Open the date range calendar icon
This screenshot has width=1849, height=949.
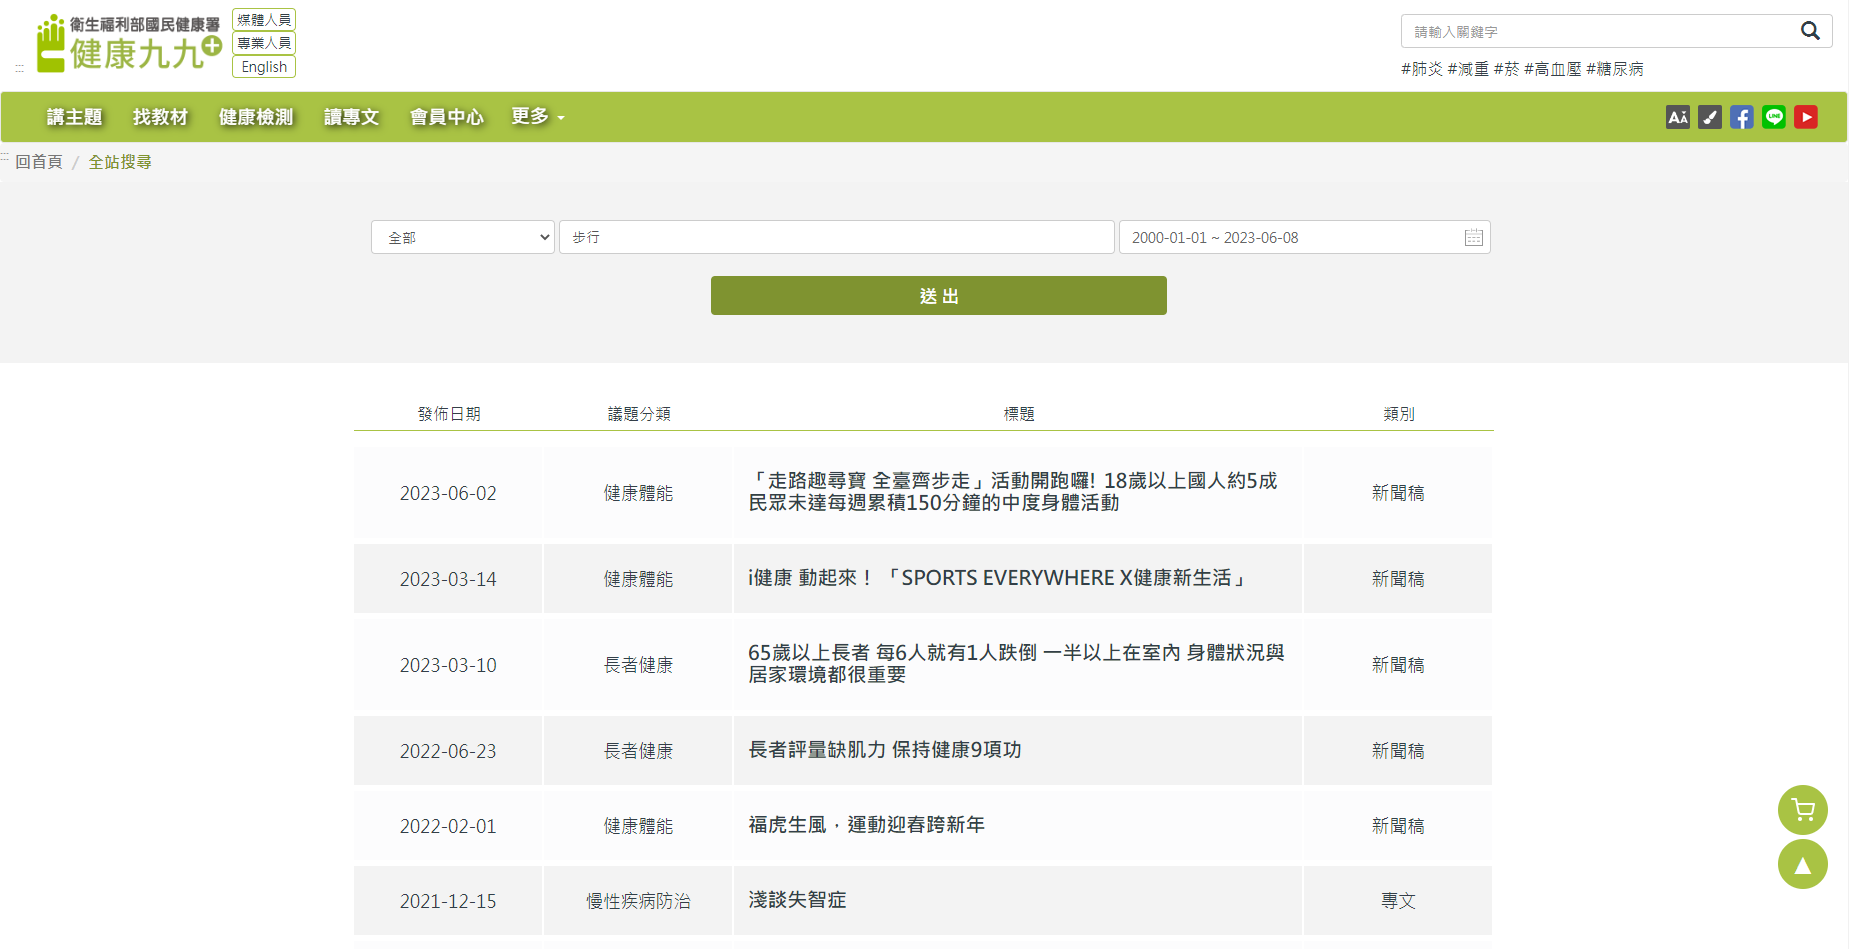tap(1474, 237)
